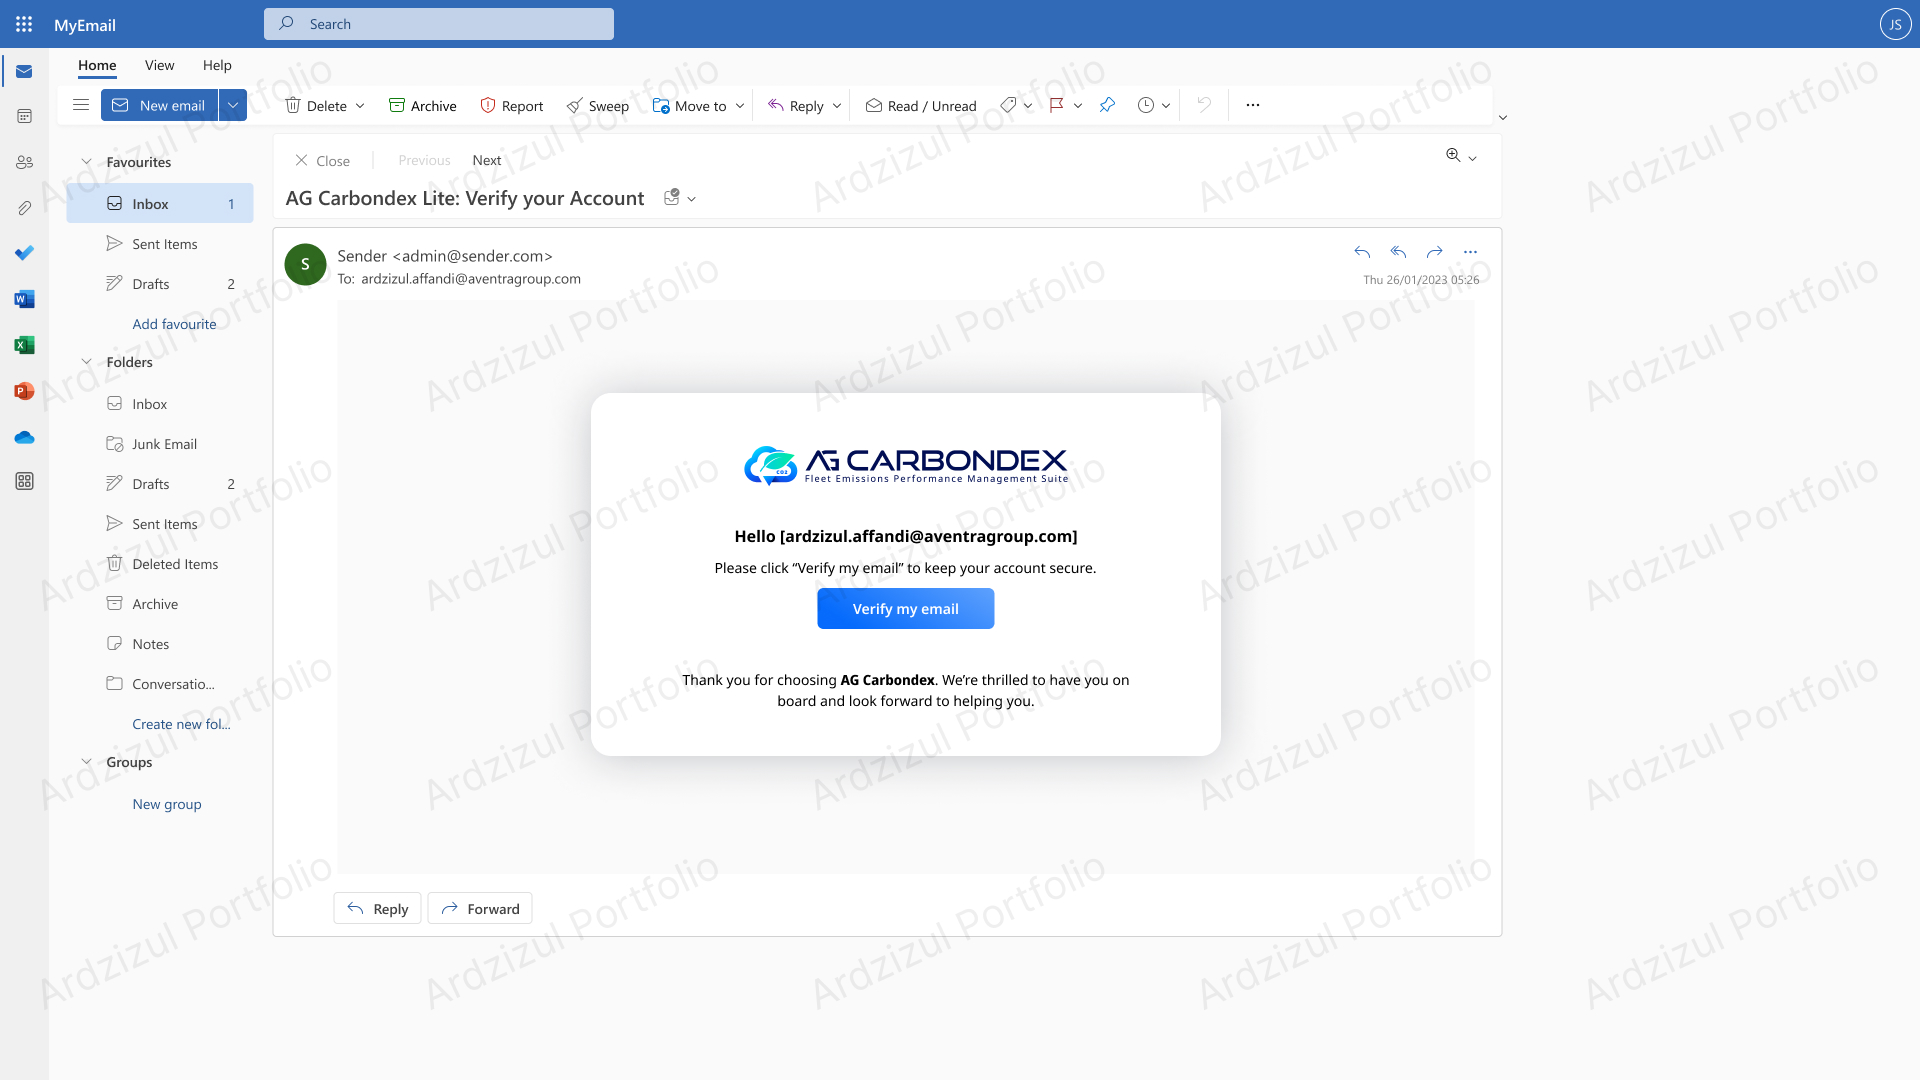
Task: Open Categorize dropdown arrow
Action: [x=1028, y=106]
